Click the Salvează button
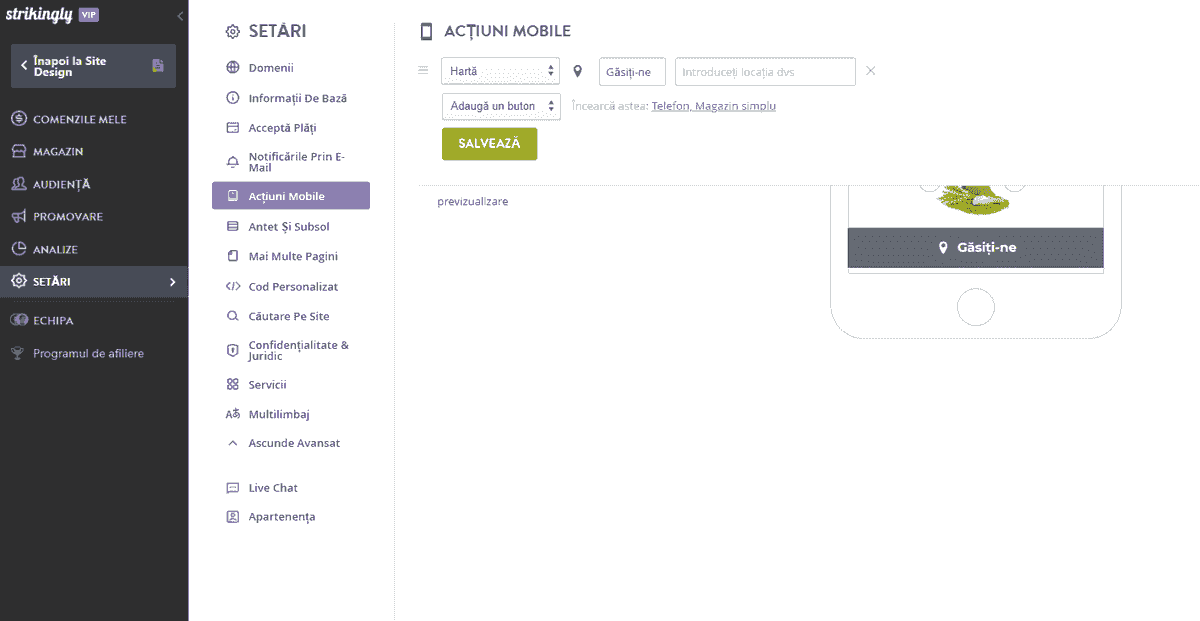 [x=489, y=144]
